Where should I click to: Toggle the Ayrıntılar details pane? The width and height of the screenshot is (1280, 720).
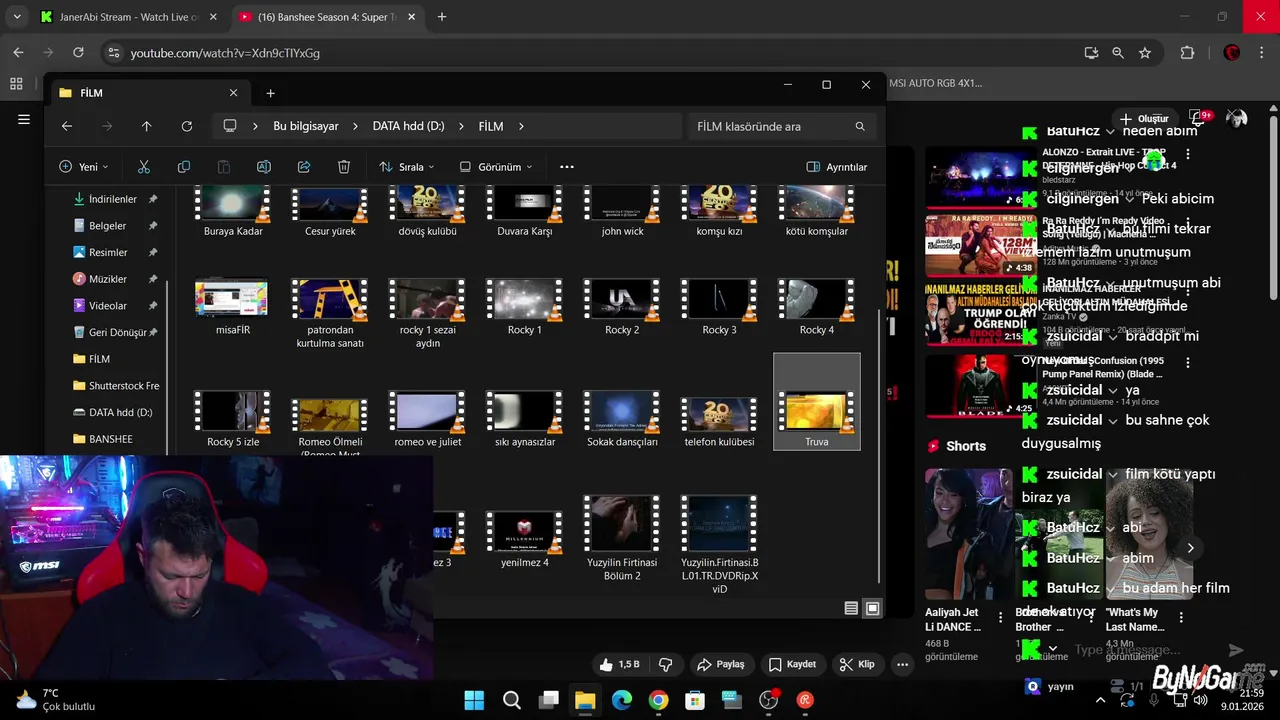coord(837,167)
